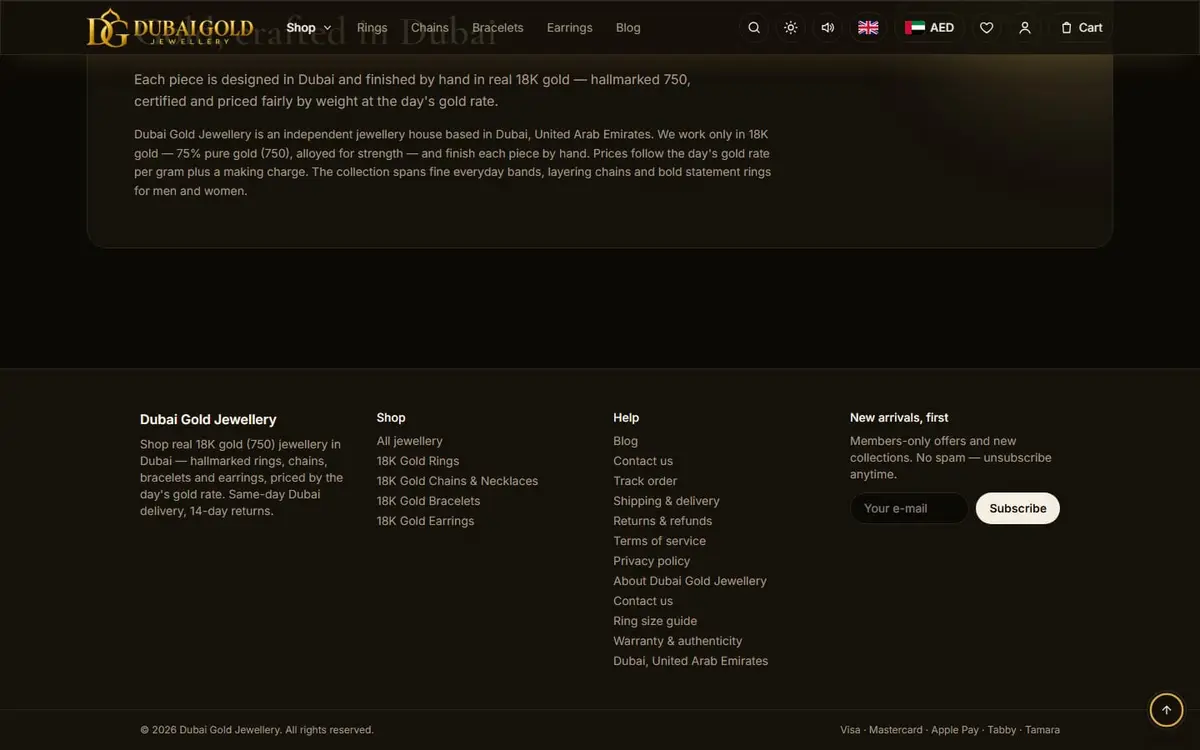Toggle the sound speaker icon
This screenshot has height=750, width=1200.
point(828,28)
